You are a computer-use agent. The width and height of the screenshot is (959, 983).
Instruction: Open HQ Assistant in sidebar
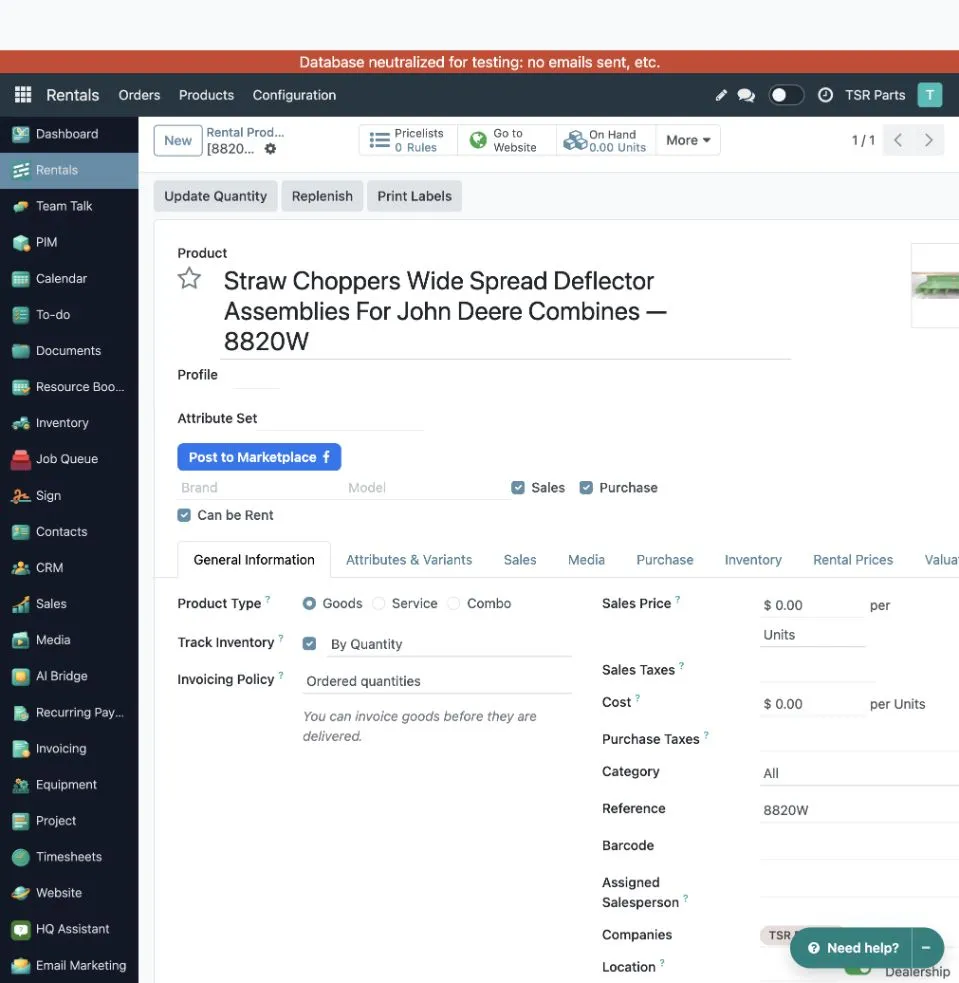point(69,929)
